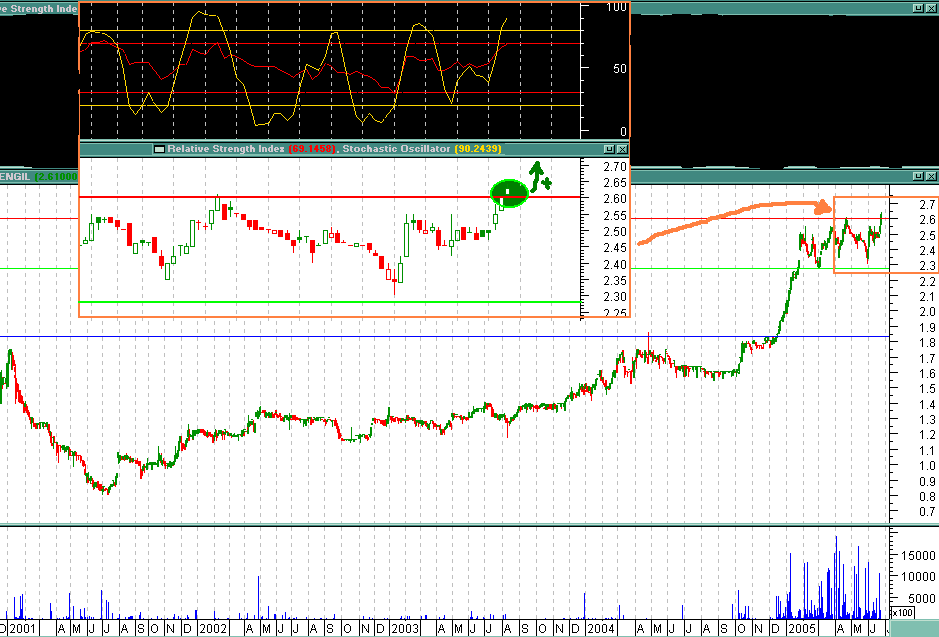Click the 1.8 price on the main chart scale
This screenshot has width=939, height=637.
coord(928,343)
